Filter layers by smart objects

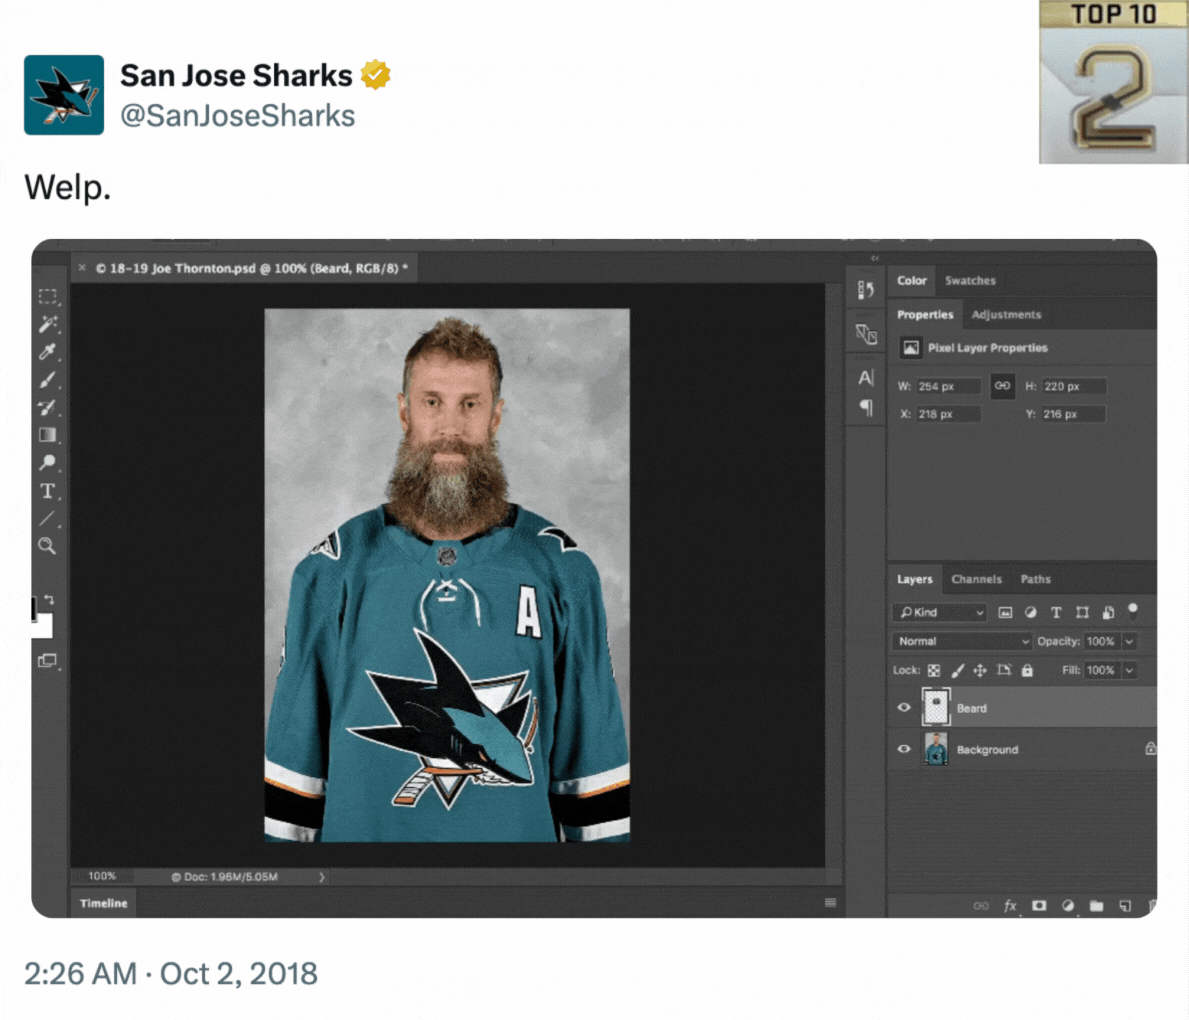[x=1108, y=613]
